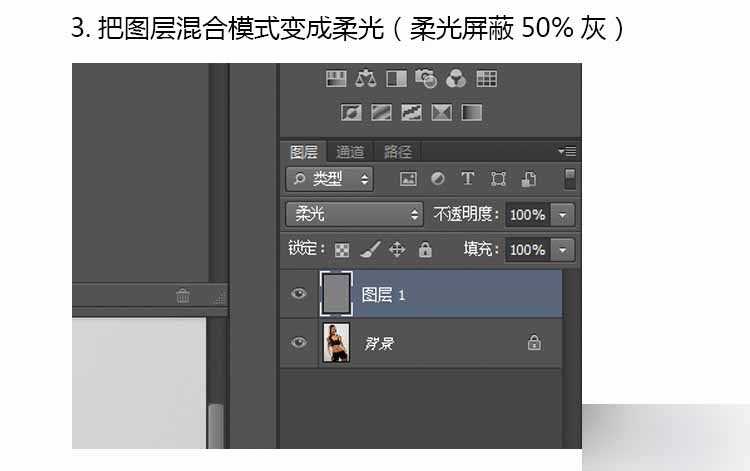Add a Color Balance adjustment (scales icon)
The image size is (750, 471).
pos(366,79)
